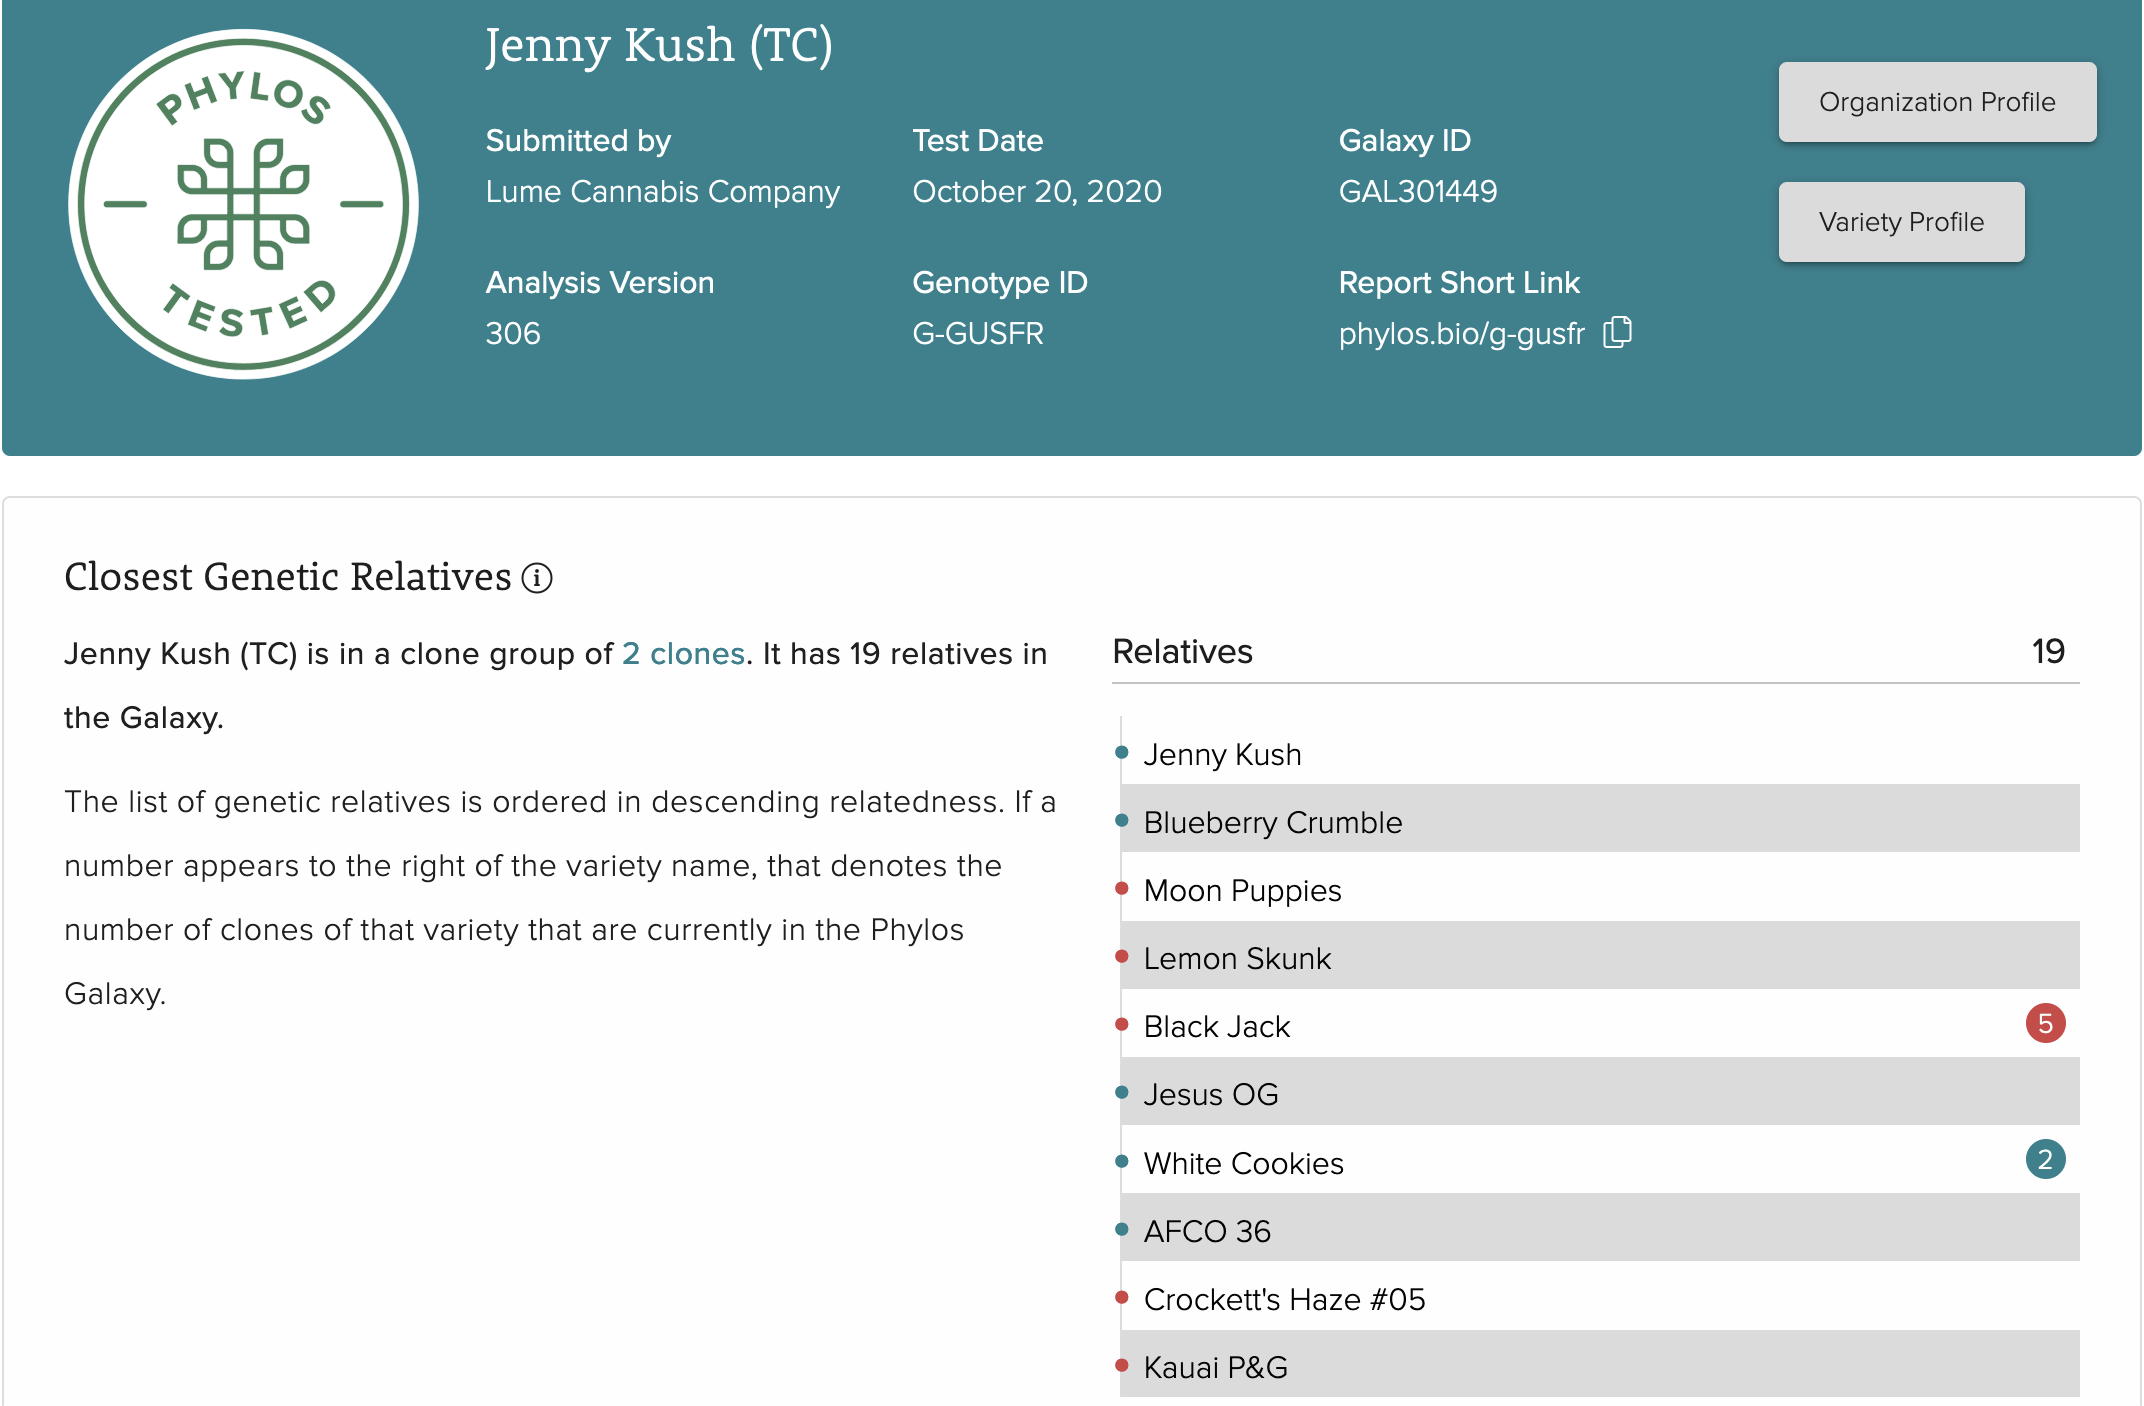This screenshot has width=2144, height=1406.
Task: Click the red 5 clones badge
Action: coord(2045,1023)
